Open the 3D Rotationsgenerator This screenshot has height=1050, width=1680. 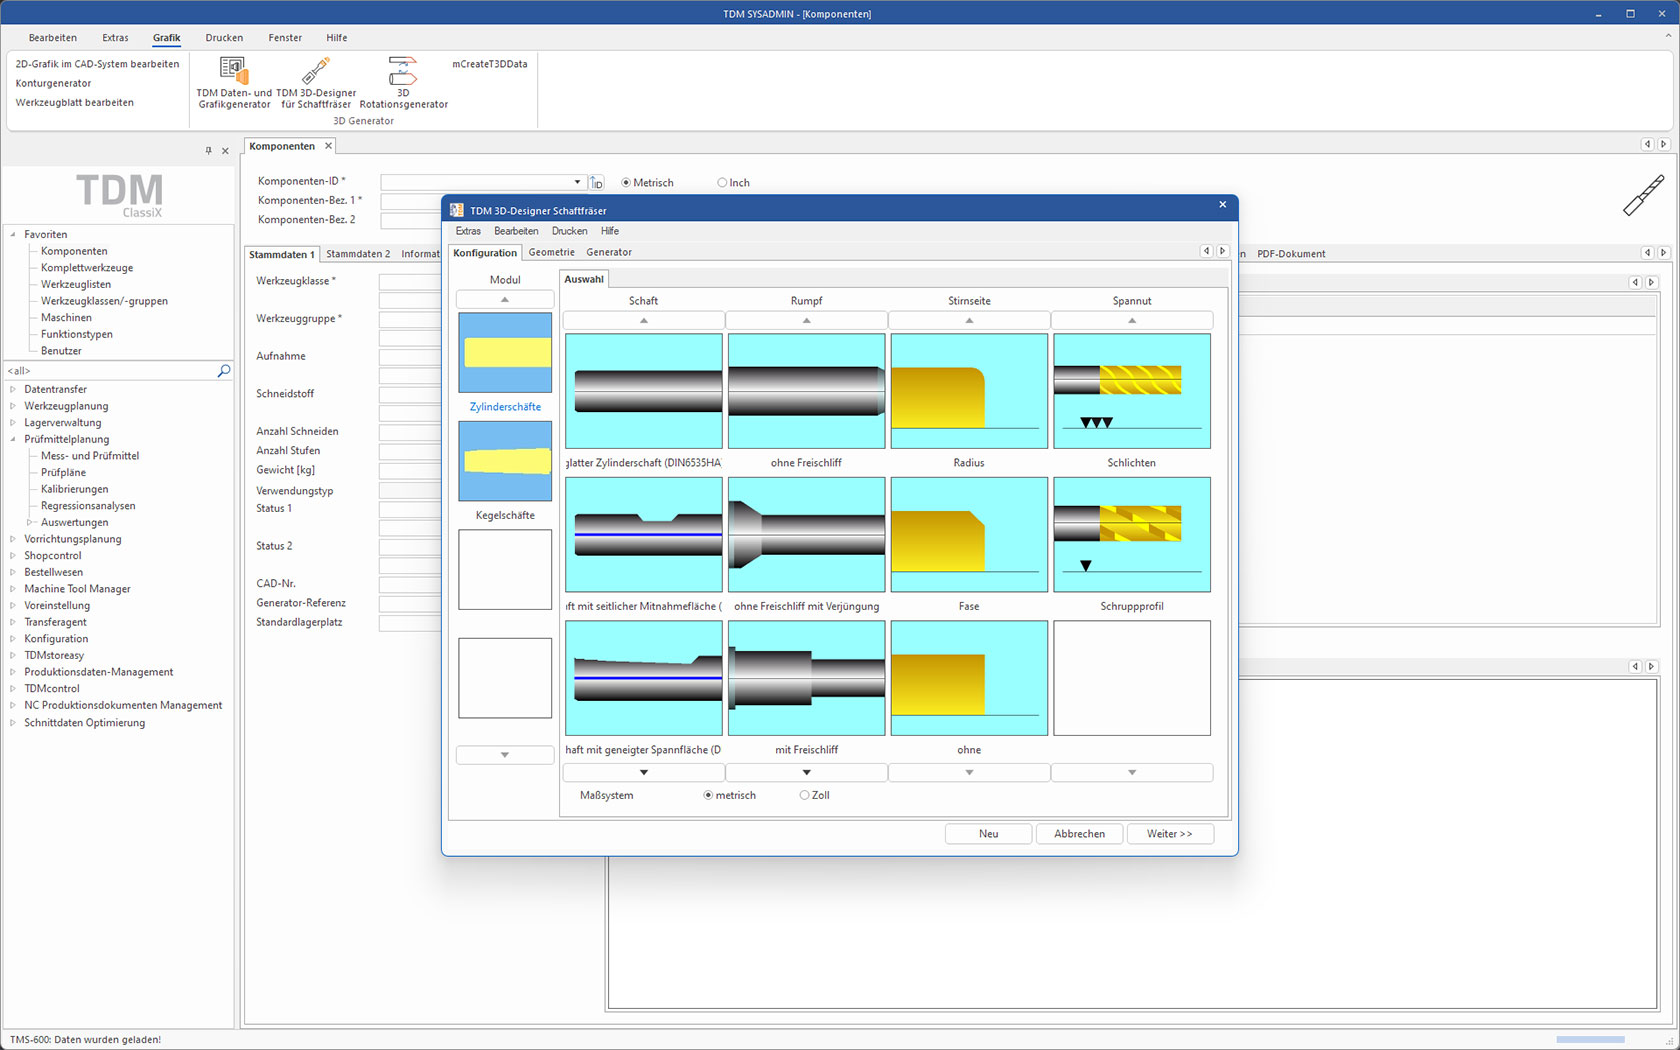point(403,83)
